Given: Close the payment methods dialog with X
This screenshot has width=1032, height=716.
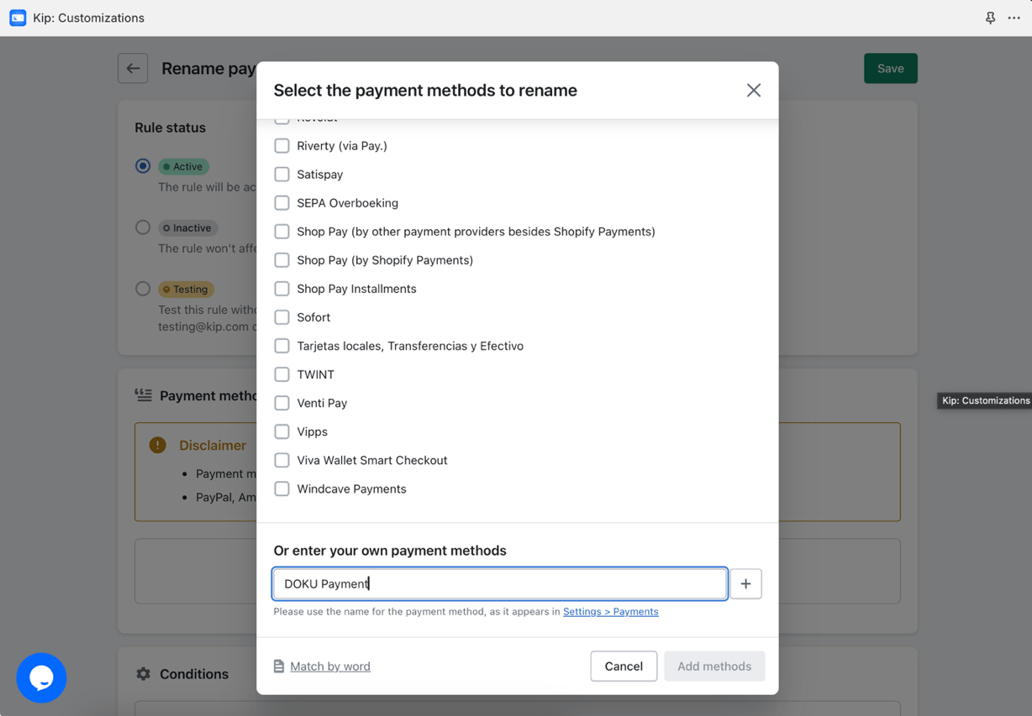Looking at the screenshot, I should coord(753,90).
